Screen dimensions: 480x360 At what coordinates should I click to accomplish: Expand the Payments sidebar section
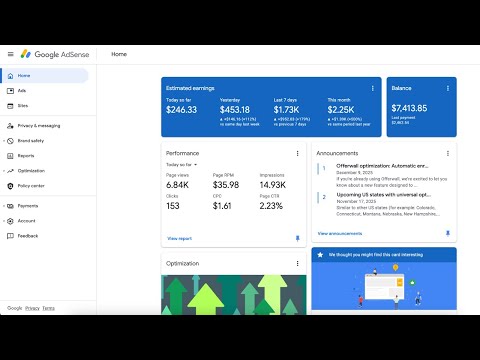tap(4, 206)
